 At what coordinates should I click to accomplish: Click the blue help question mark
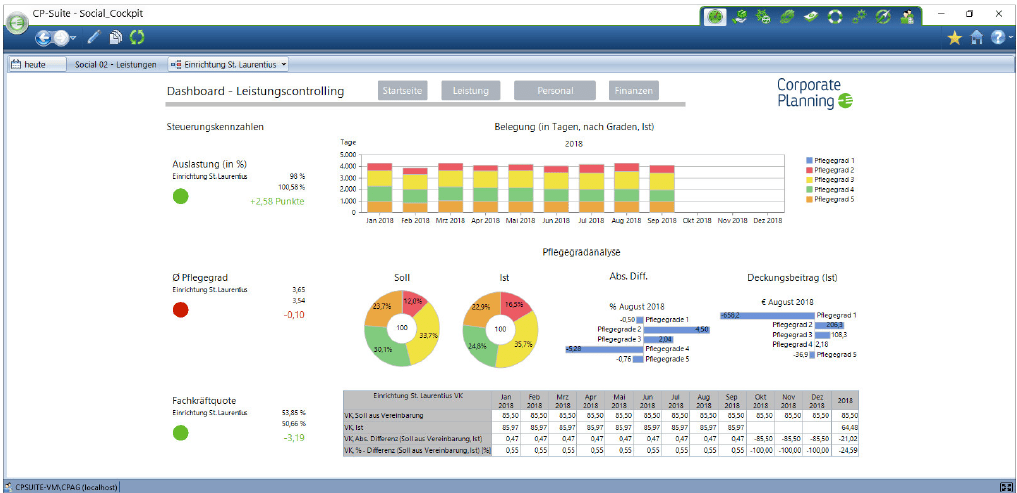click(996, 38)
